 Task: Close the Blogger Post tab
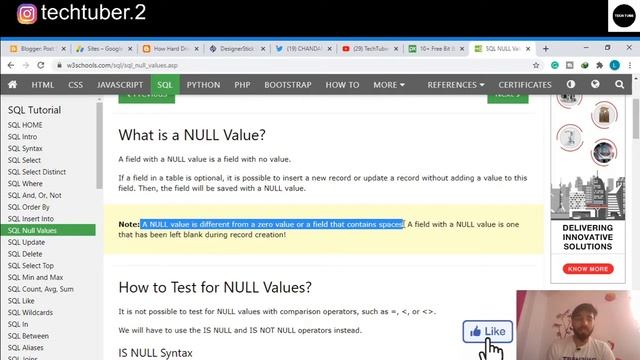tap(63, 49)
